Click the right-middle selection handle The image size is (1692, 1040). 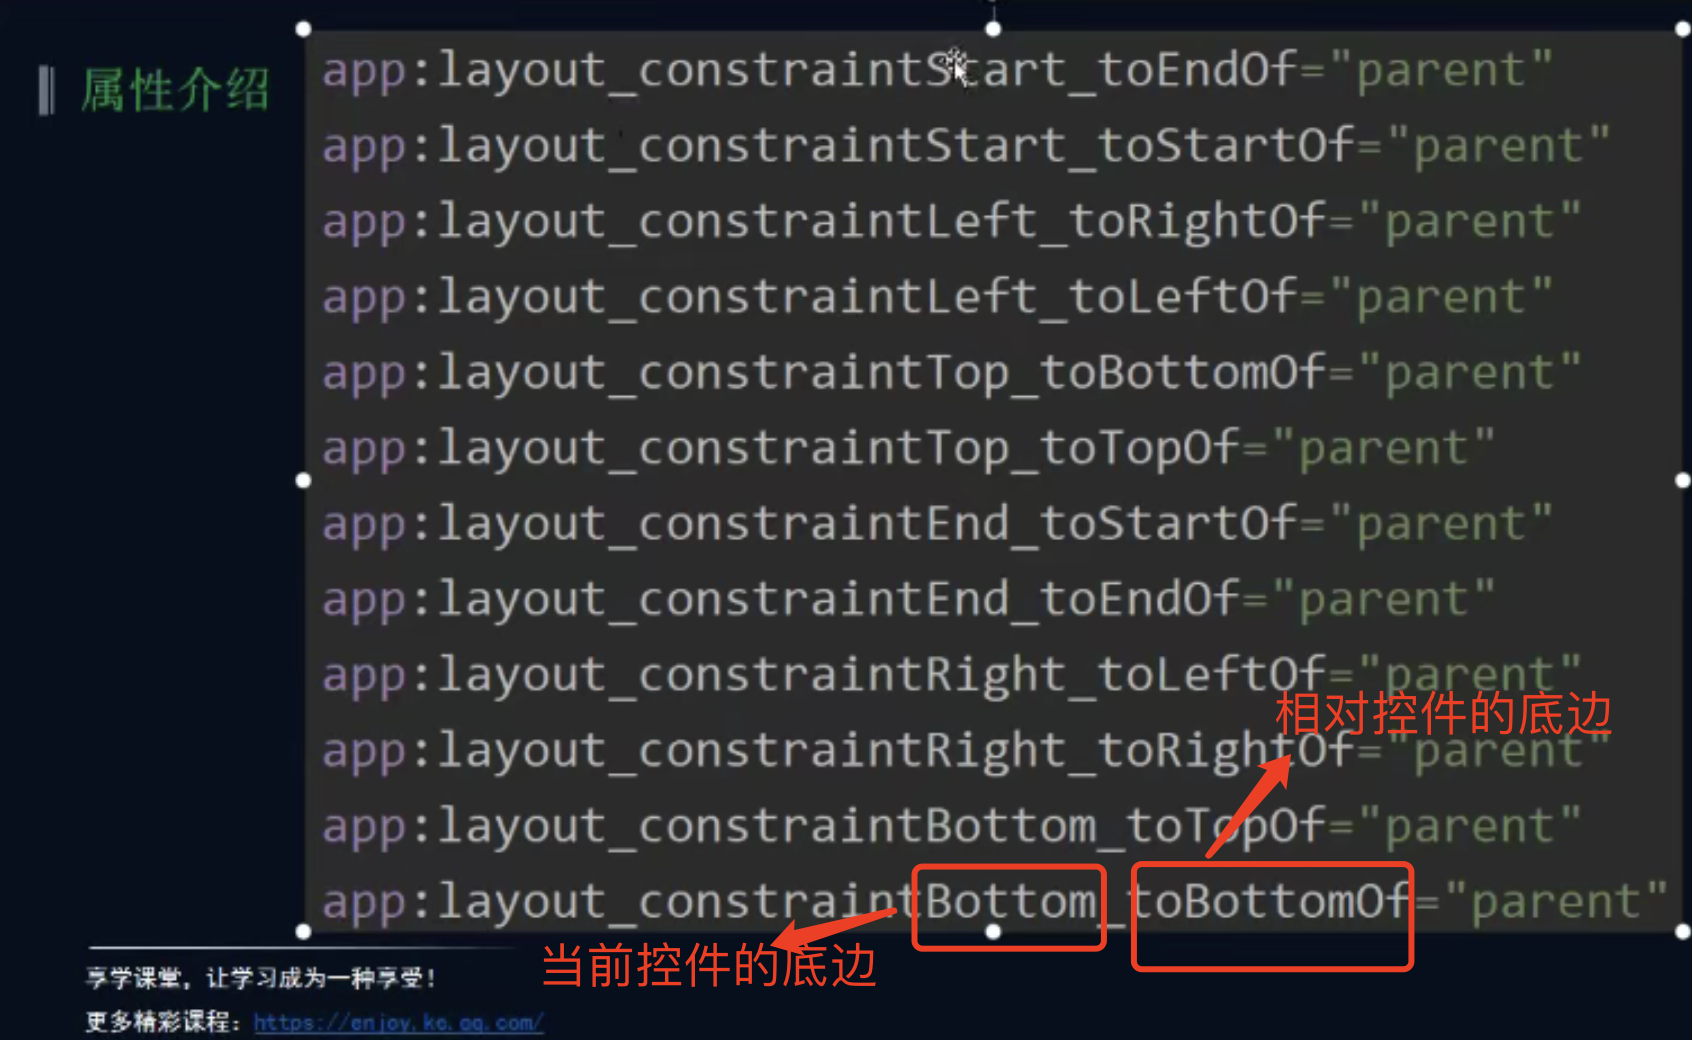pos(1683,481)
